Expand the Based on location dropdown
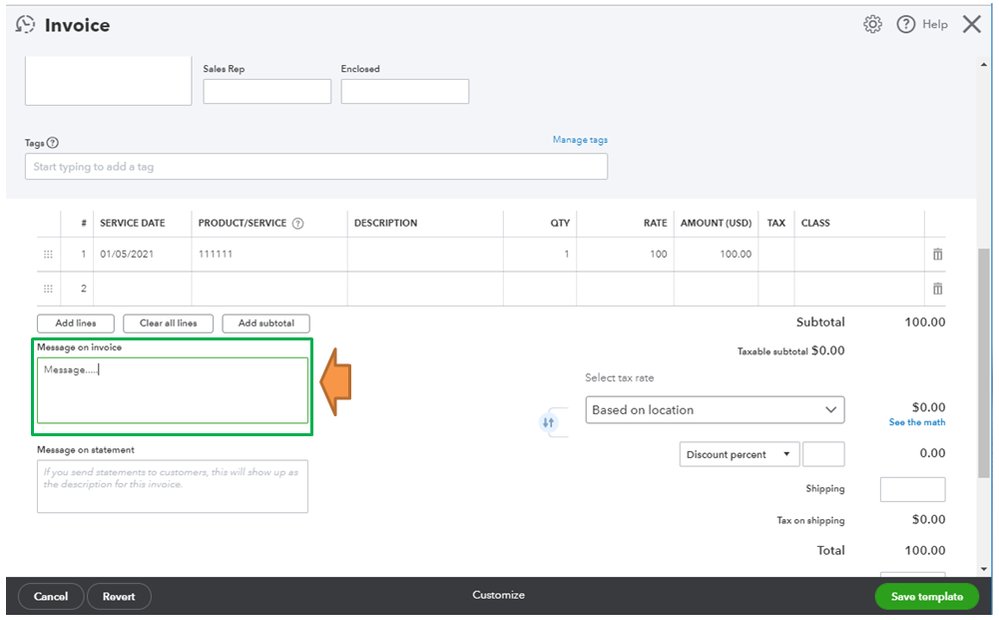The image size is (999, 620). [714, 410]
